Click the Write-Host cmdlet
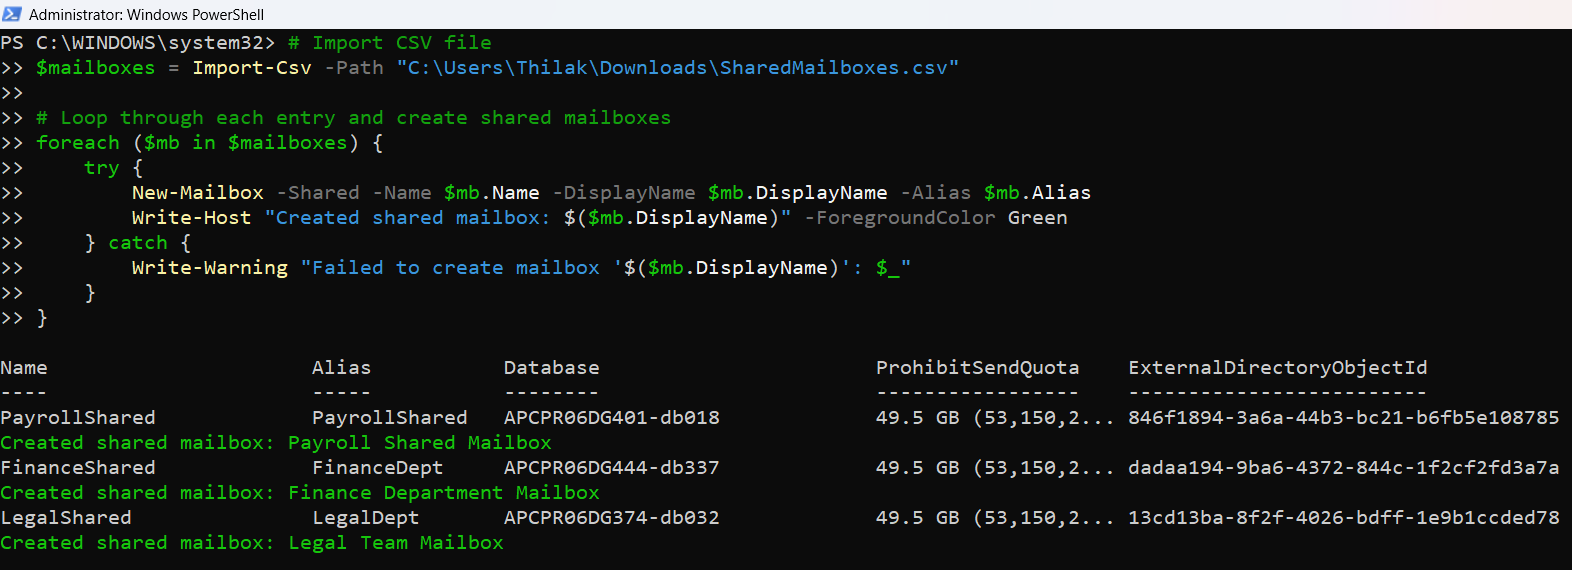This screenshot has height=570, width=1572. tap(191, 218)
